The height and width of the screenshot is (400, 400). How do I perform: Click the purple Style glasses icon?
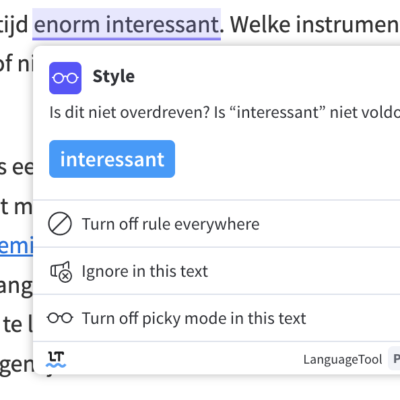[65, 78]
